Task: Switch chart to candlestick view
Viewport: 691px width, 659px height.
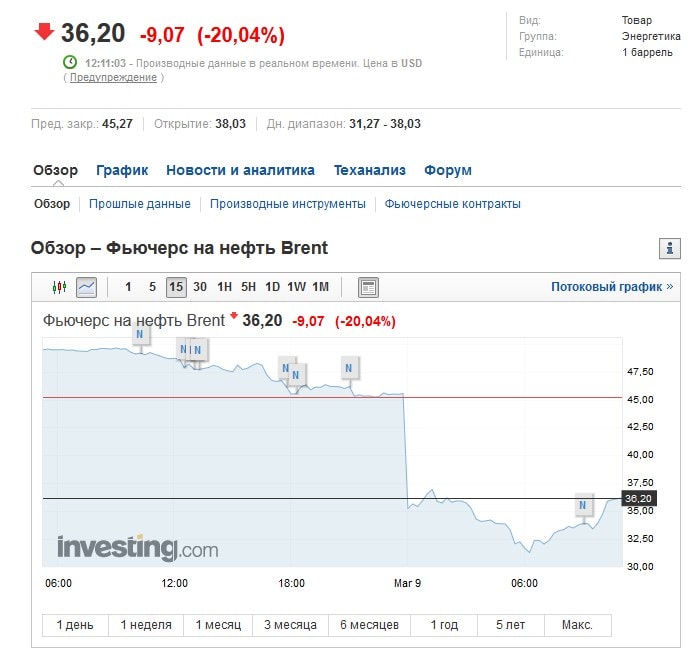Action: [59, 288]
